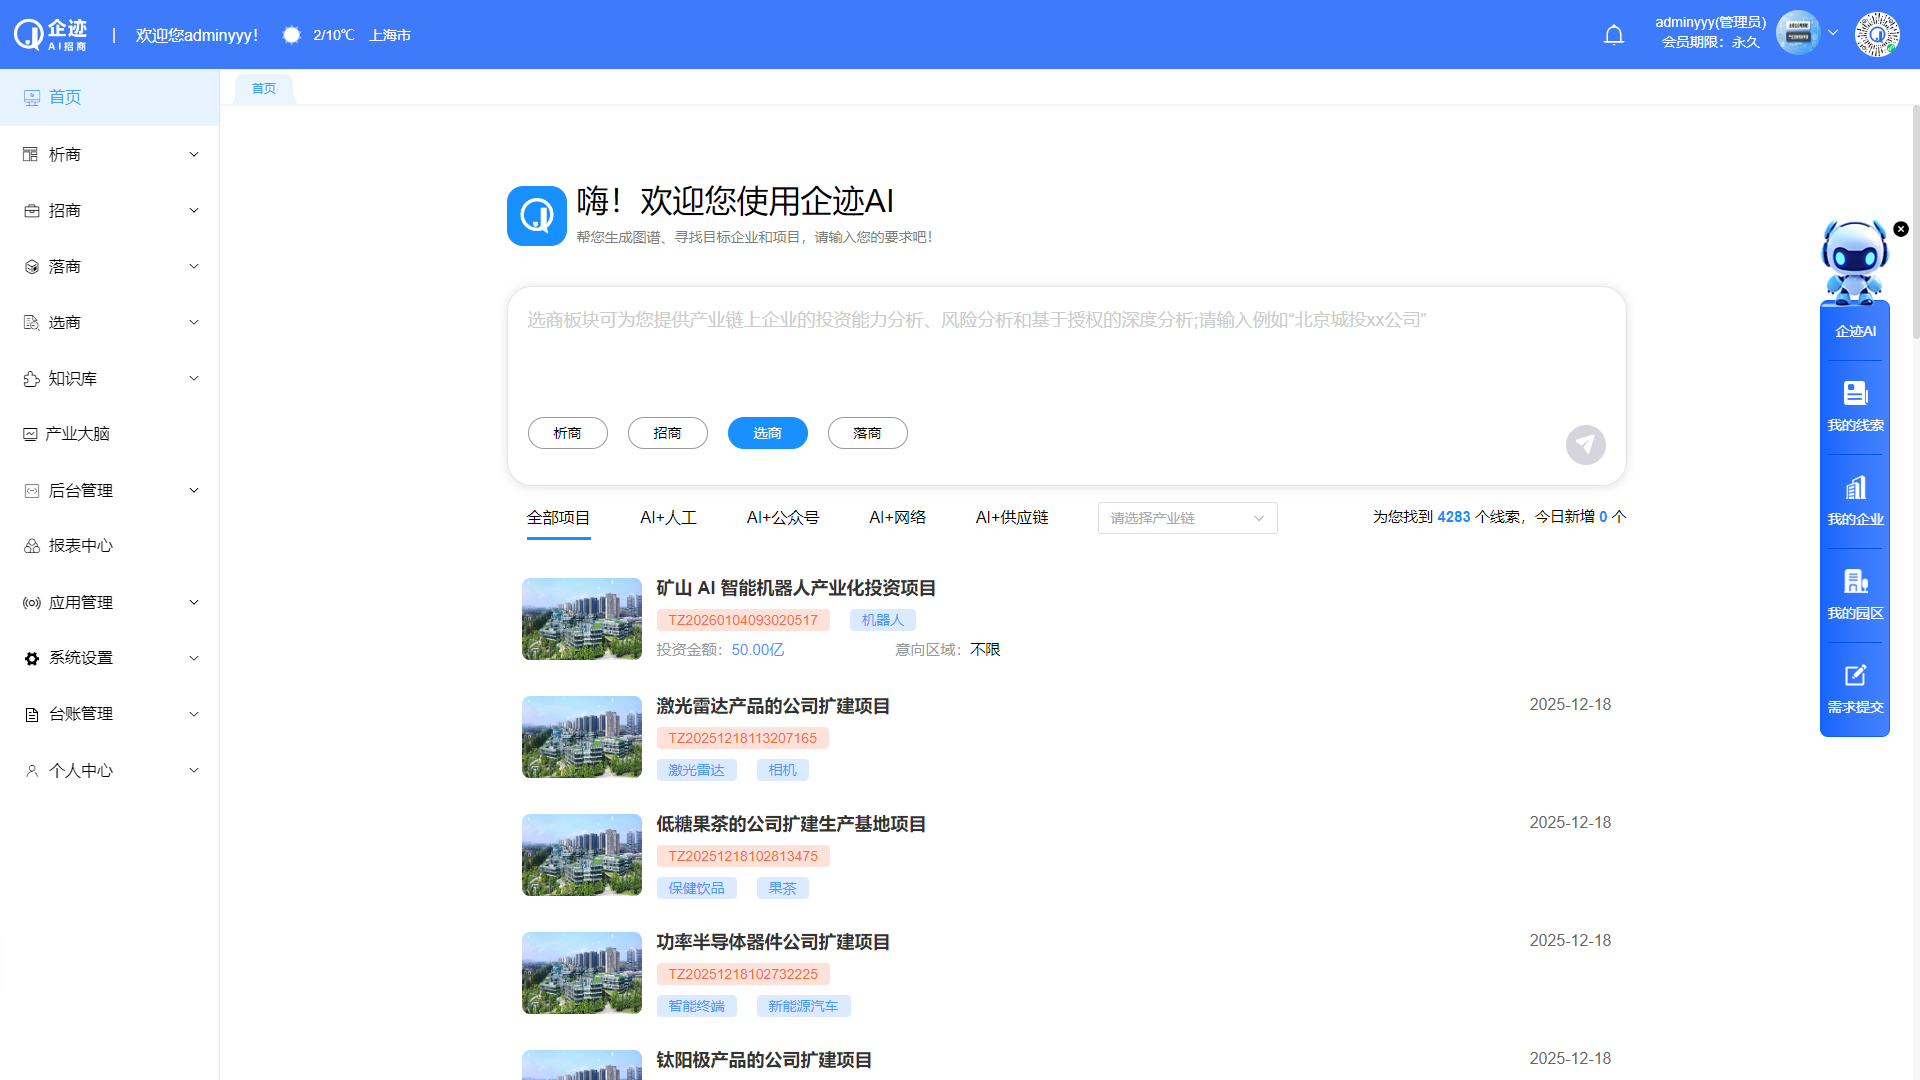Open 需求提交 on the right panel
The height and width of the screenshot is (1080, 1920).
[1855, 688]
